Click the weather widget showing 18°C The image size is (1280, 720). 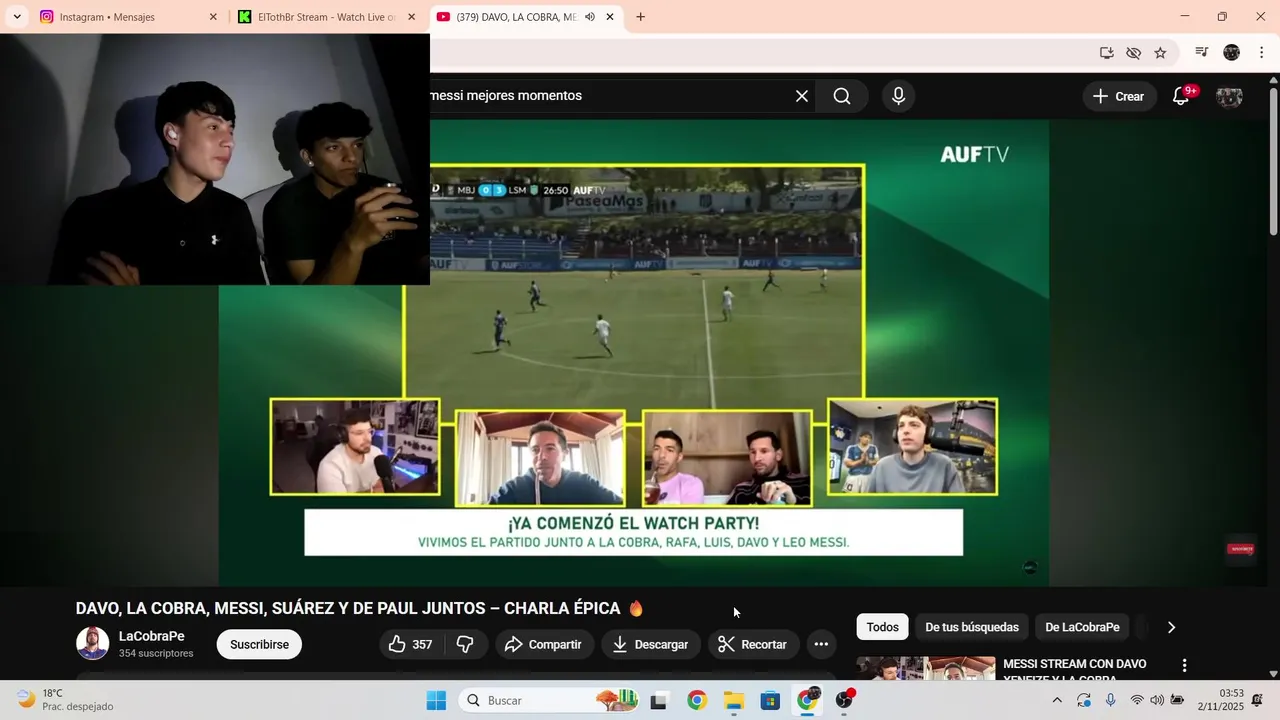point(66,700)
